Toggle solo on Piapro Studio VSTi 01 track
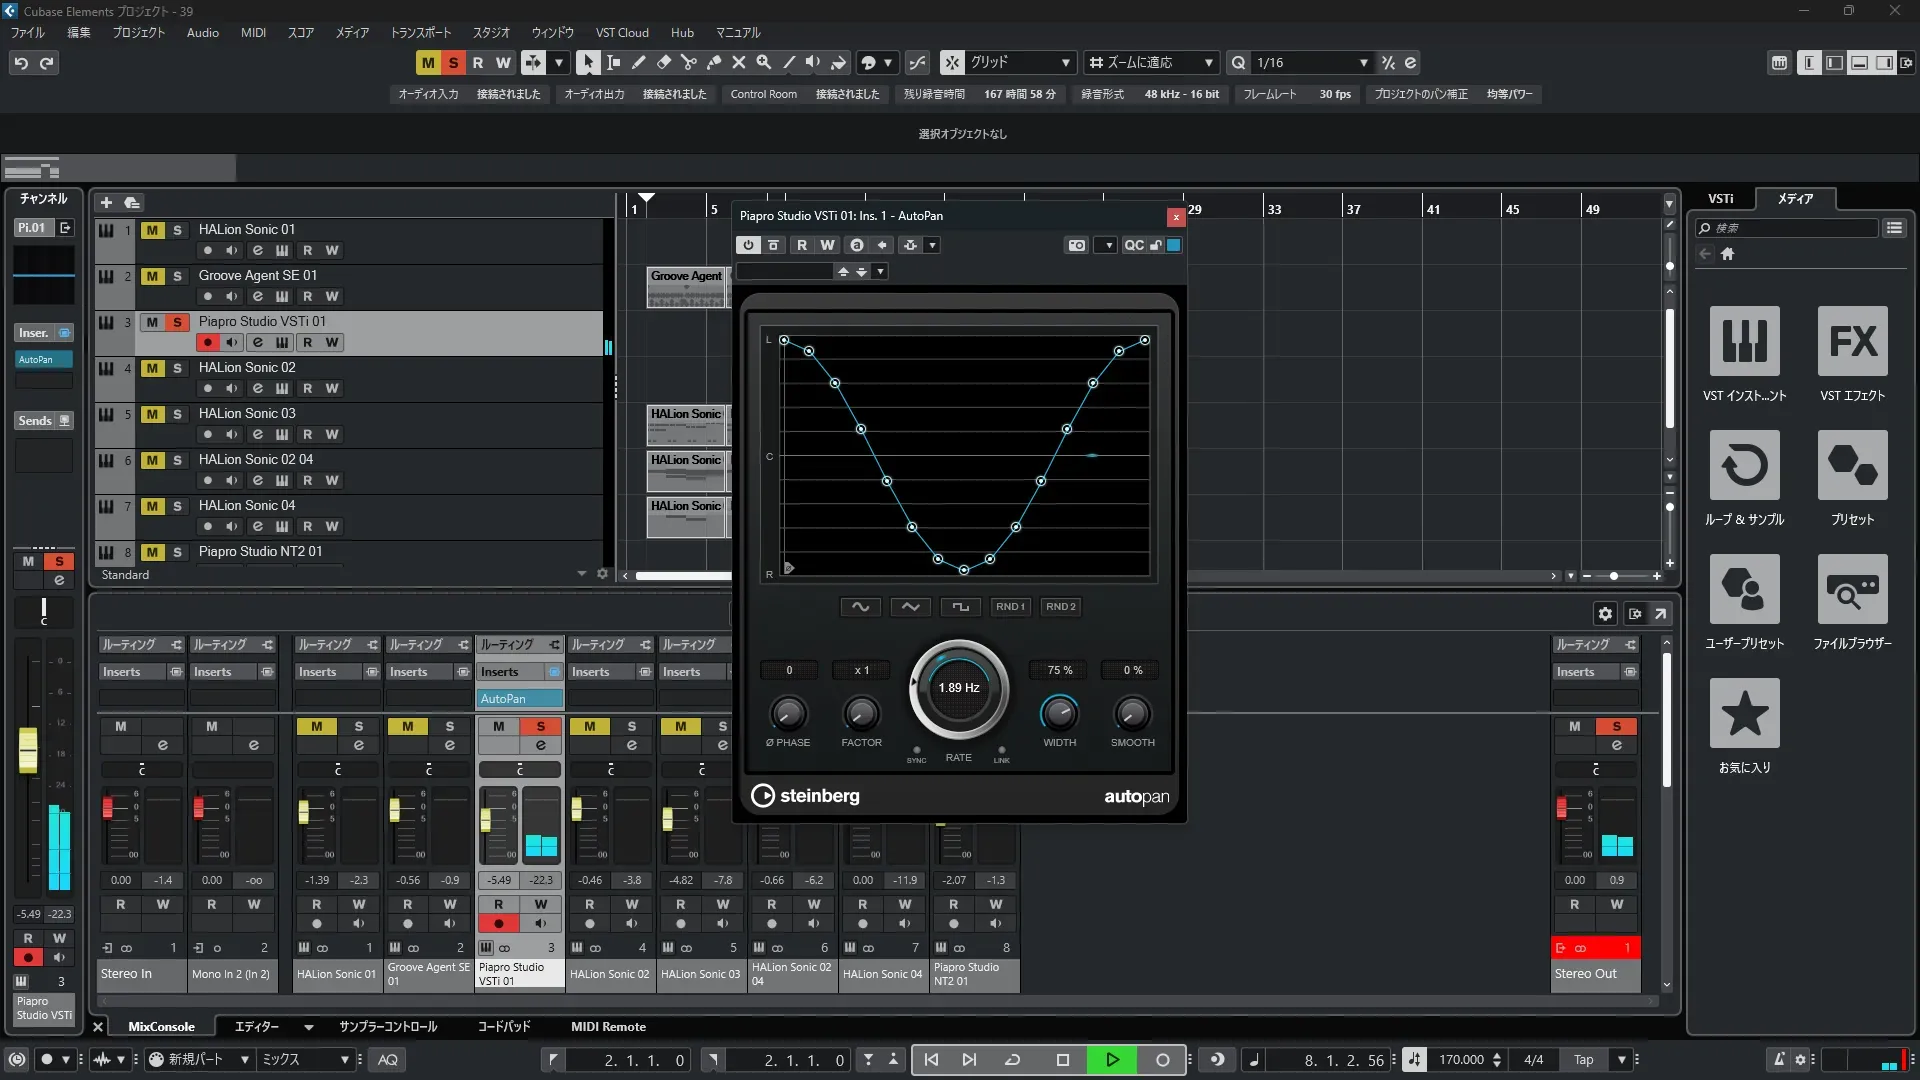Image resolution: width=1920 pixels, height=1080 pixels. click(x=177, y=322)
